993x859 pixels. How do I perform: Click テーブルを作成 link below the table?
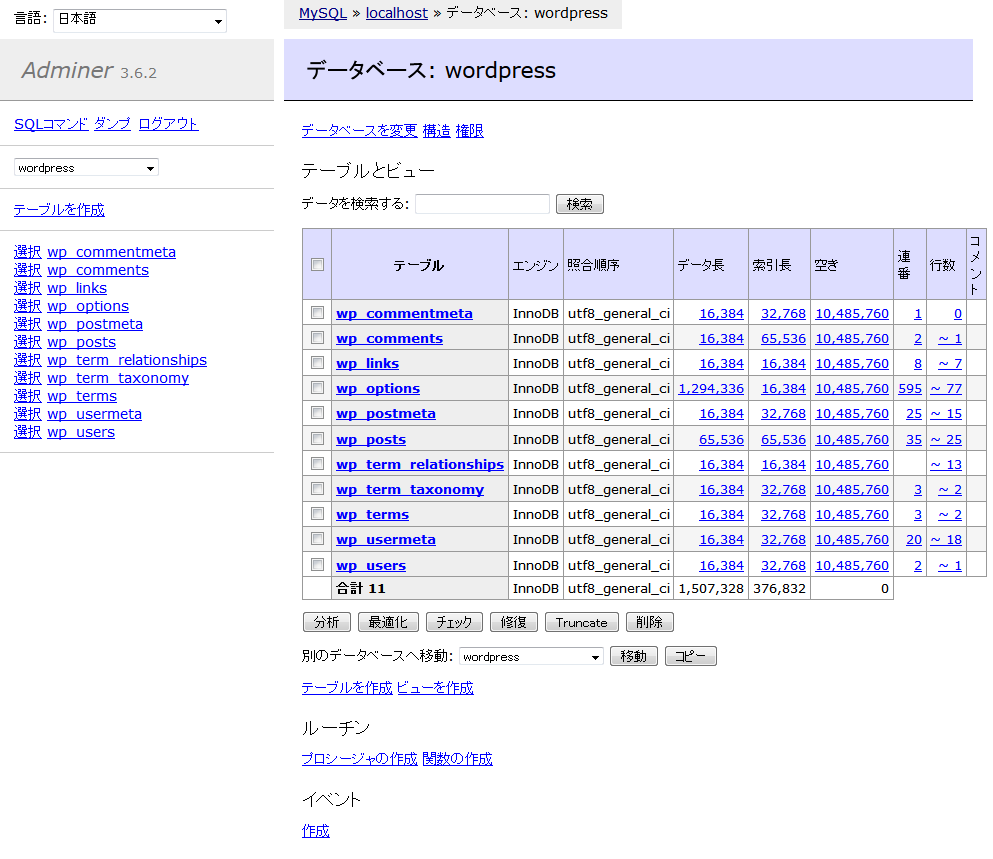point(347,688)
